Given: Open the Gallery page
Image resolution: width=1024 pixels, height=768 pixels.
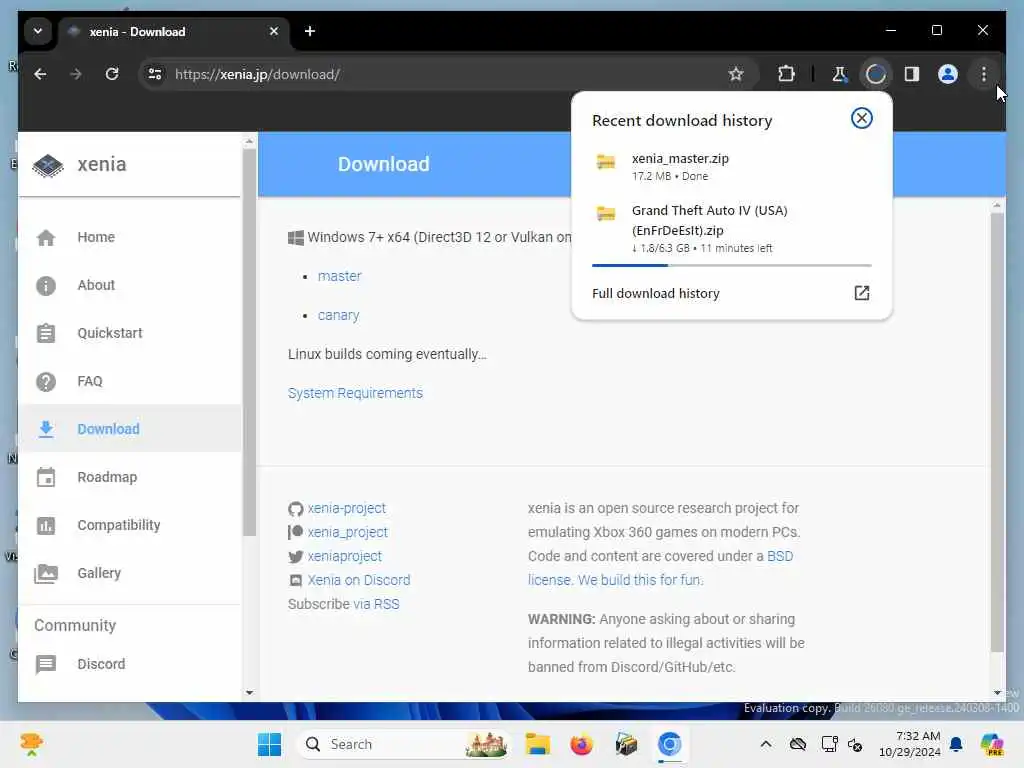Looking at the screenshot, I should click(129, 573).
